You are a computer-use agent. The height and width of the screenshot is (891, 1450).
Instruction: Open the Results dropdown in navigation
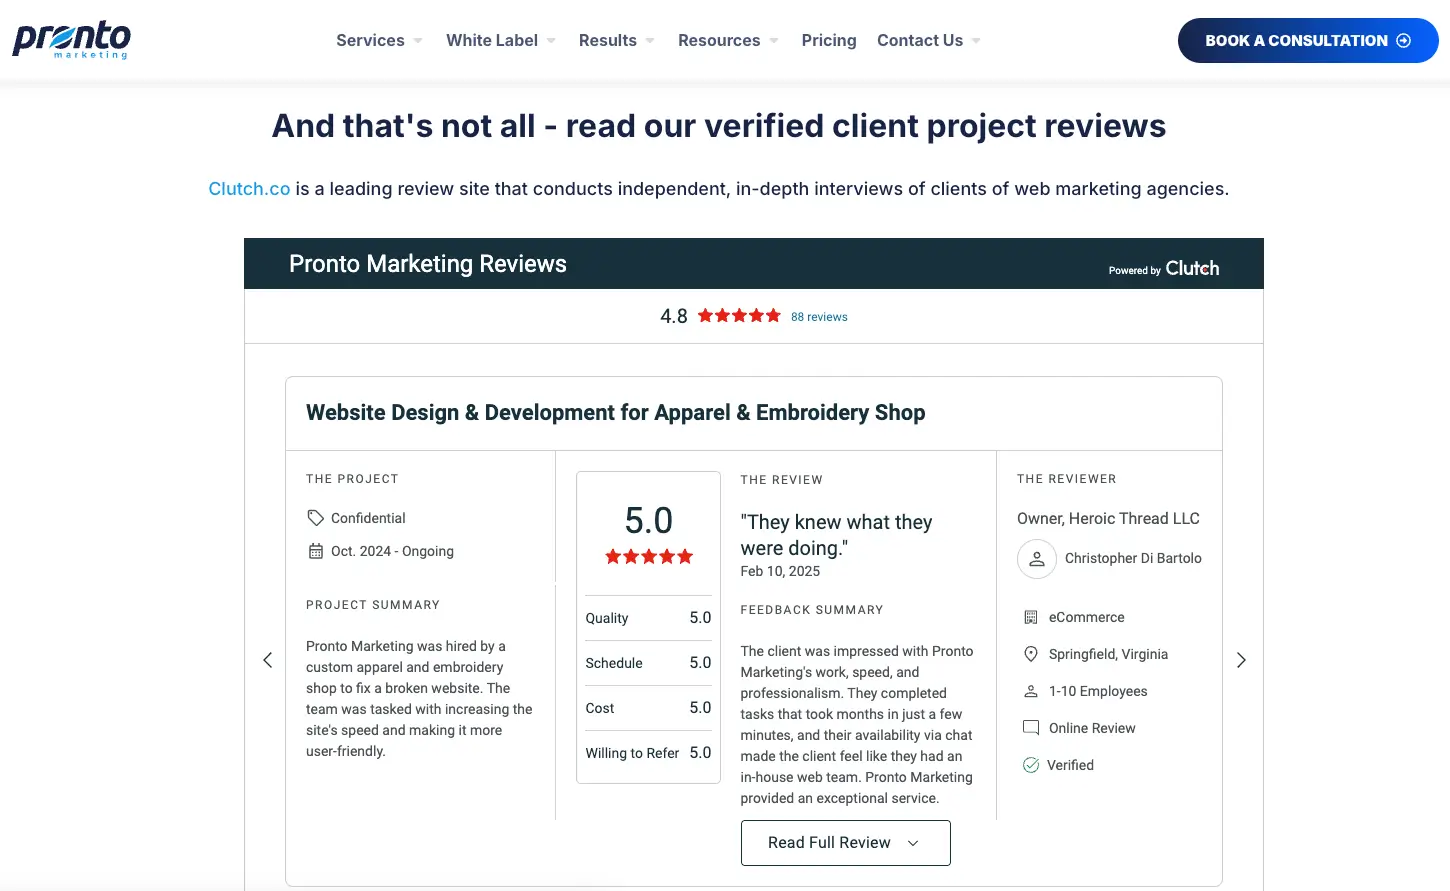pos(616,40)
